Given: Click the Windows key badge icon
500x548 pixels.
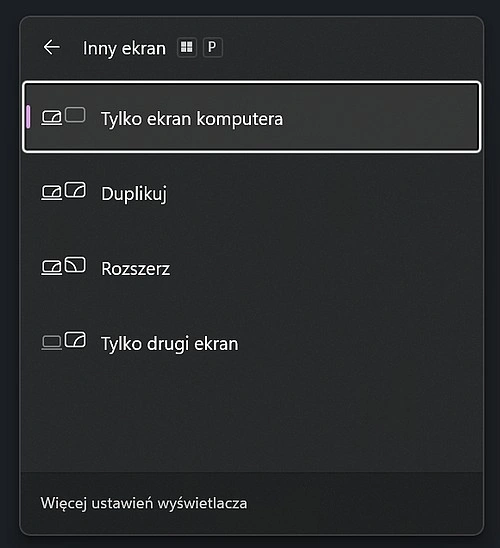Looking at the screenshot, I should [x=187, y=47].
